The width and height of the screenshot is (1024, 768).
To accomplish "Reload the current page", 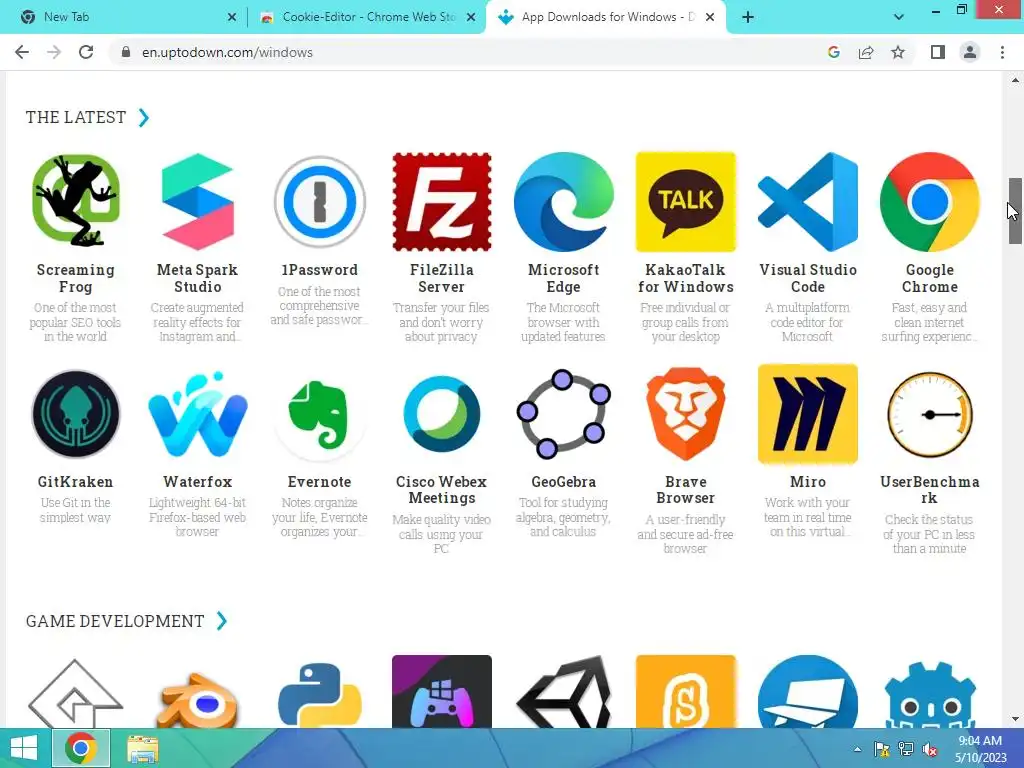I will point(86,52).
